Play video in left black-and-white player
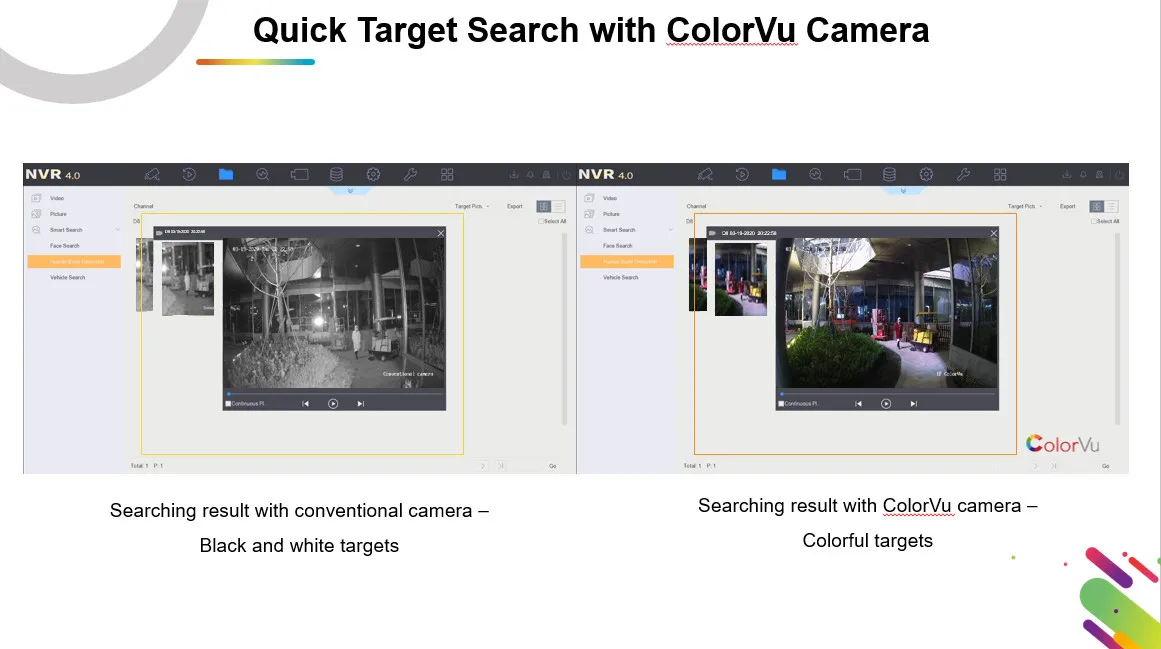 click(333, 404)
